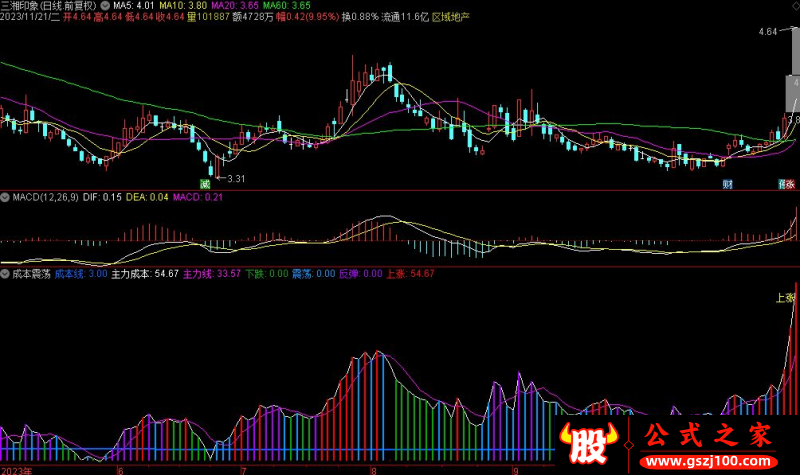Viewport: 800px width, 475px height.
Task: Click the DEA: 0.04 value
Action: pyautogui.click(x=147, y=197)
